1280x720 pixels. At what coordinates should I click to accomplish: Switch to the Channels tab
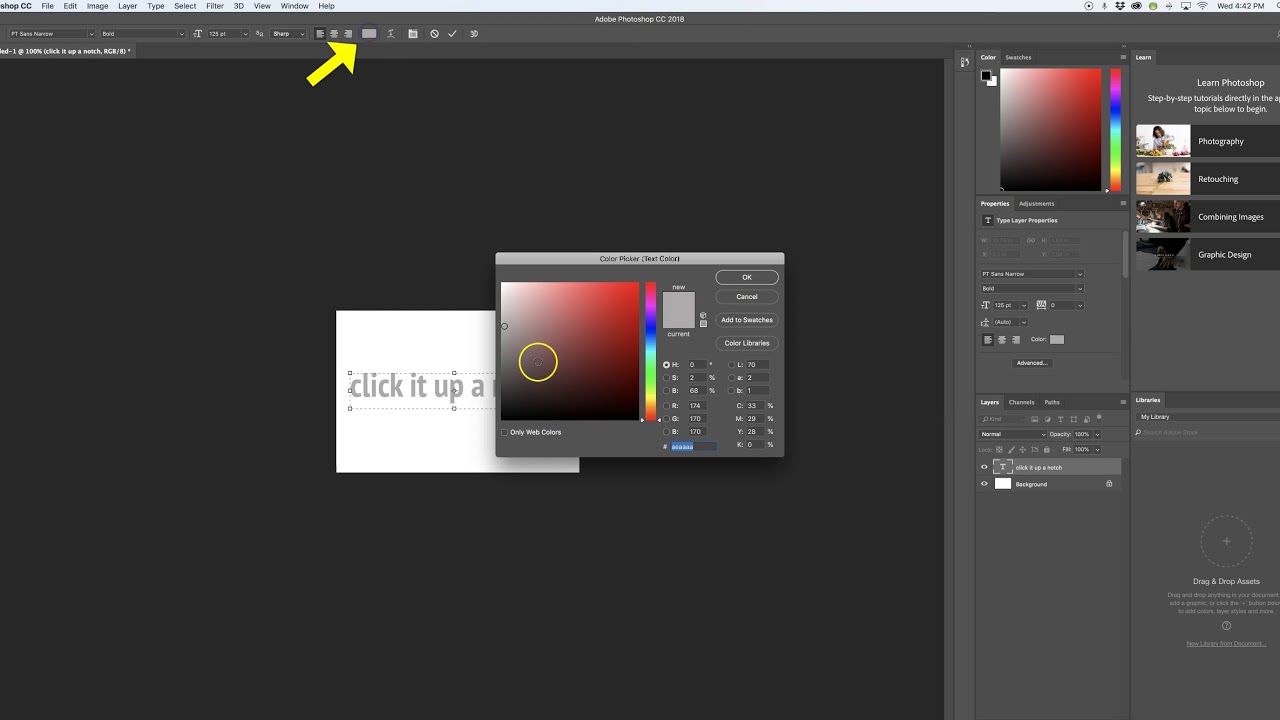pos(1021,402)
